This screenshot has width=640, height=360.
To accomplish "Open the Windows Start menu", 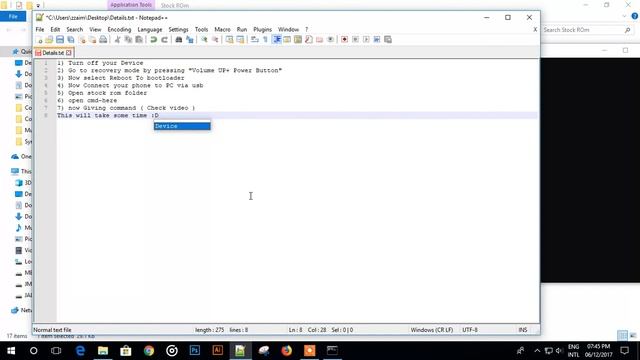I will 11,351.
